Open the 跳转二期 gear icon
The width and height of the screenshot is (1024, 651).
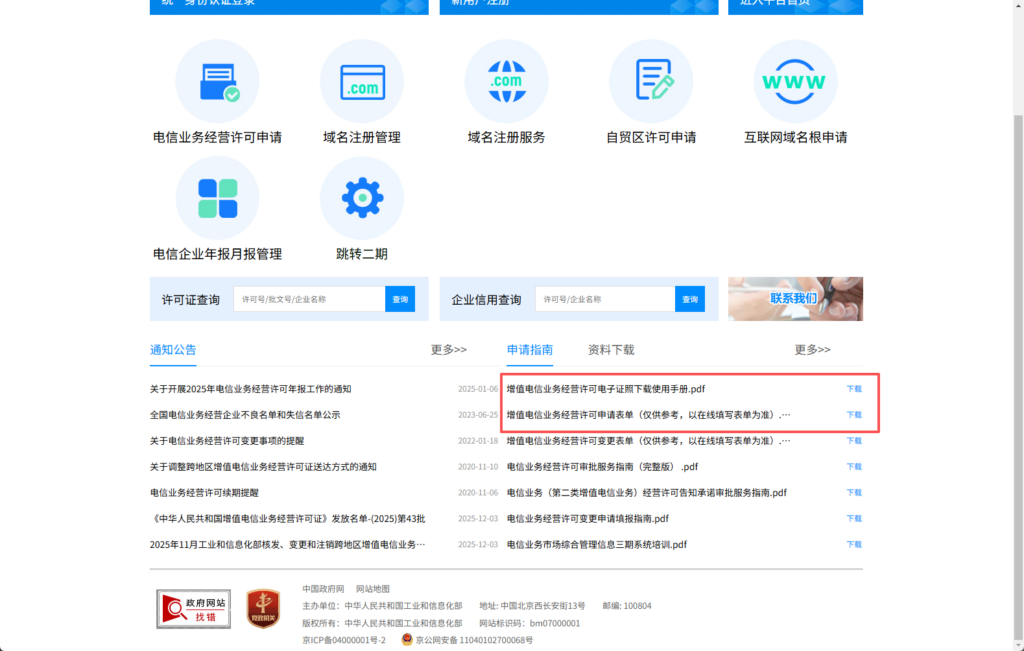pyautogui.click(x=361, y=198)
